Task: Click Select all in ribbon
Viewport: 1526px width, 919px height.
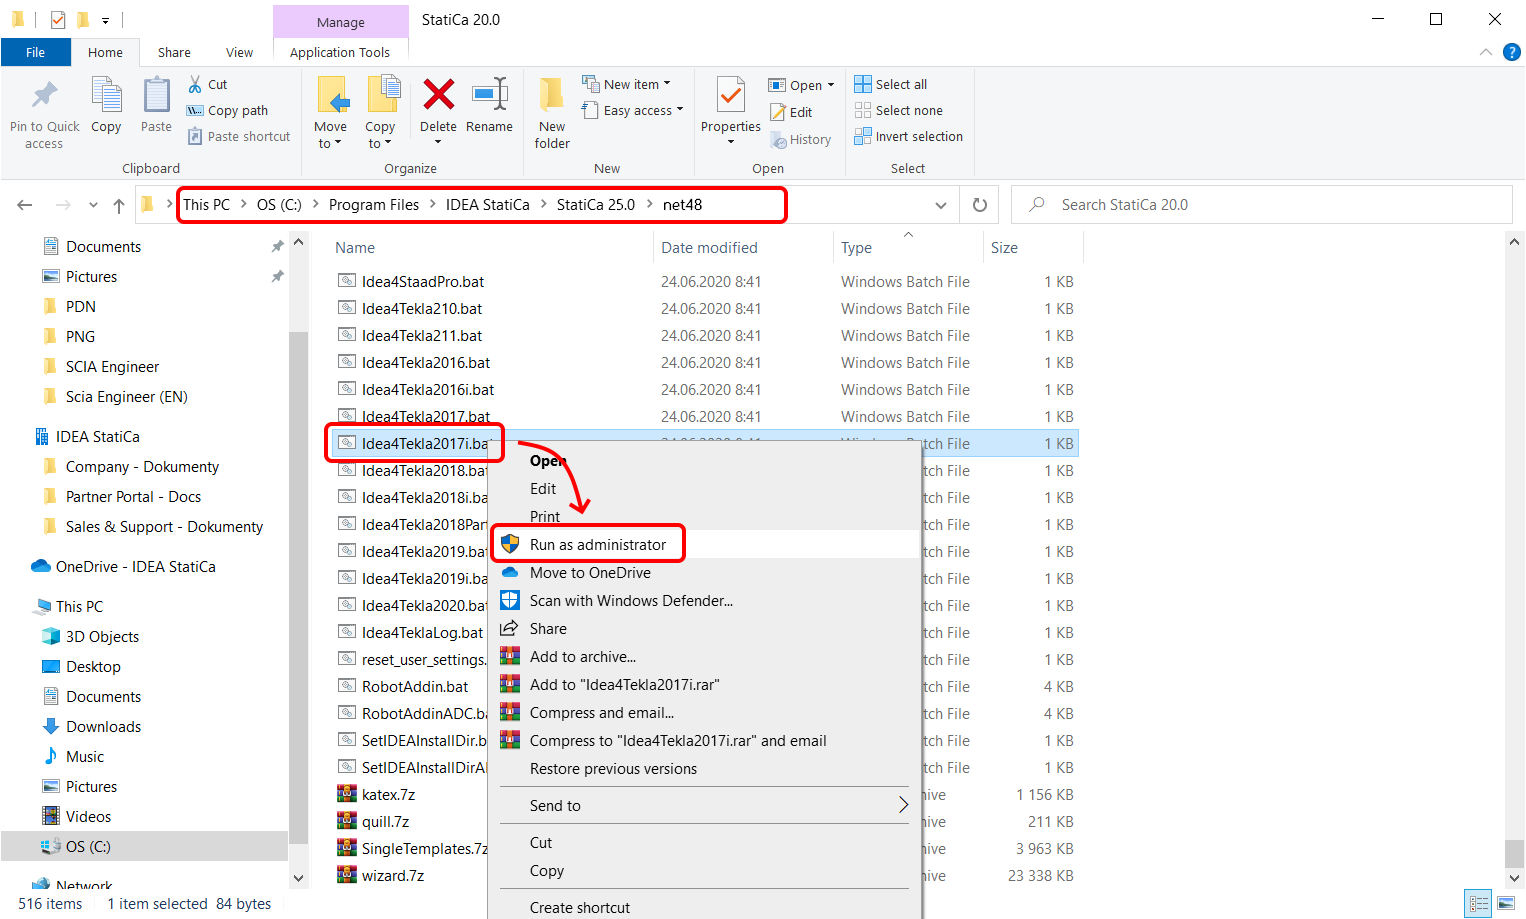Action: click(x=900, y=84)
